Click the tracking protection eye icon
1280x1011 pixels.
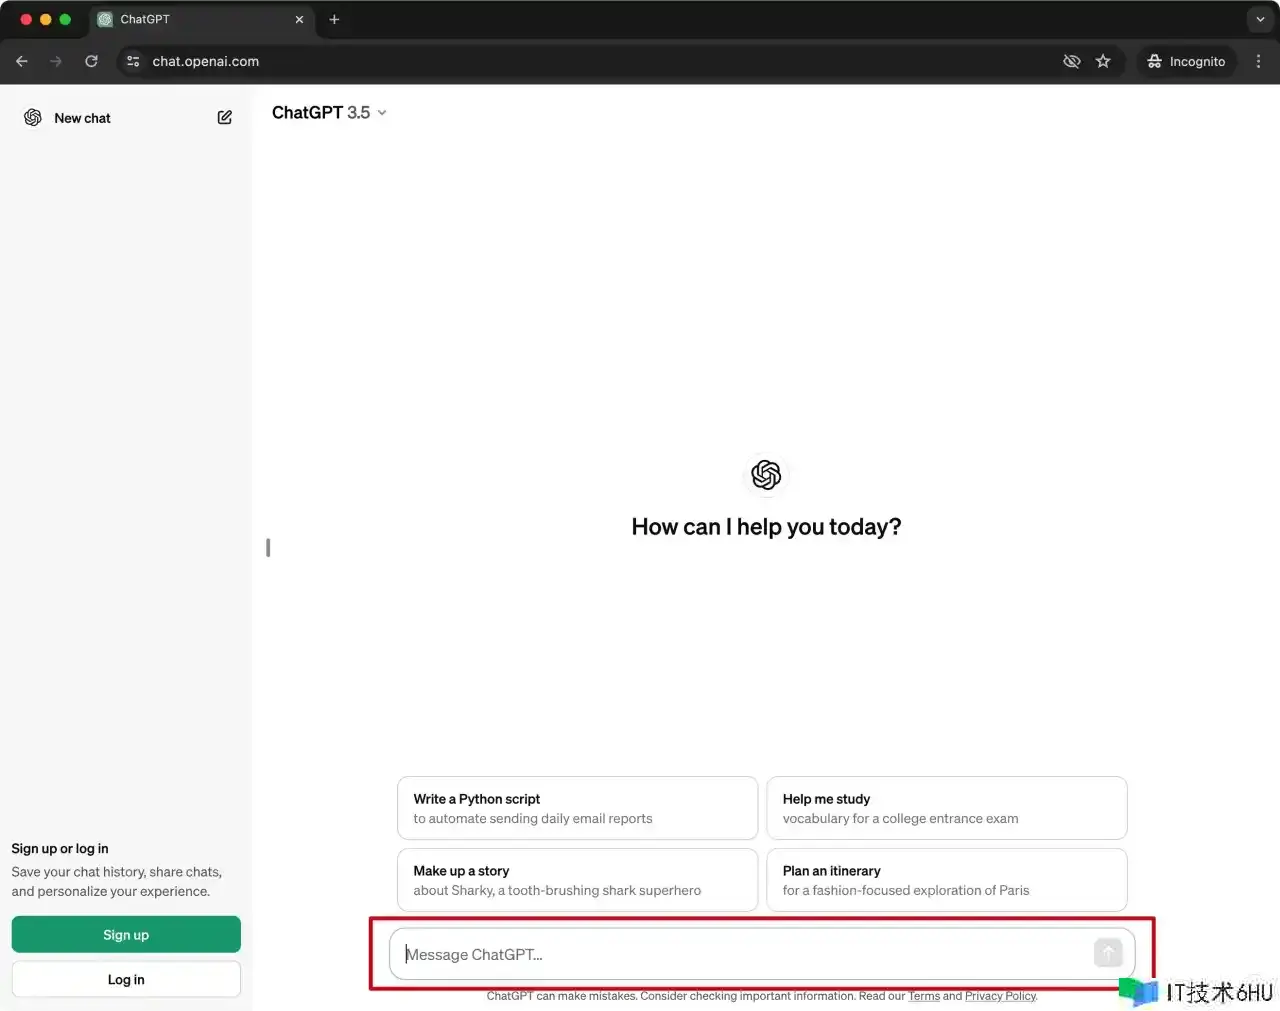(1072, 61)
